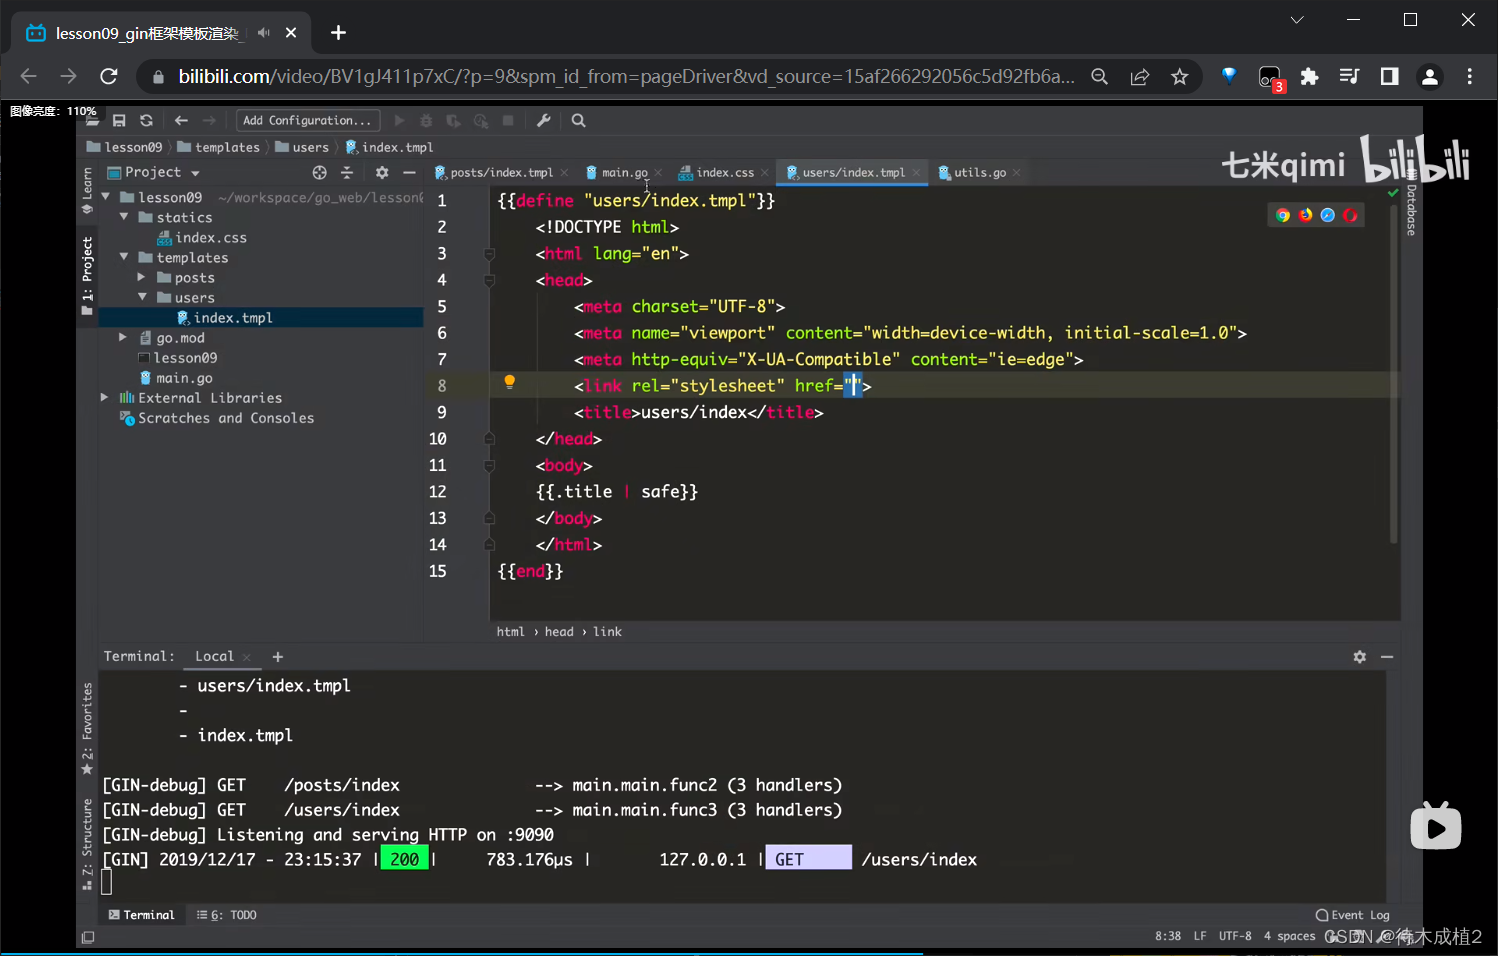The image size is (1498, 956).
Task: Click the Add Configuration button
Action: [307, 121]
